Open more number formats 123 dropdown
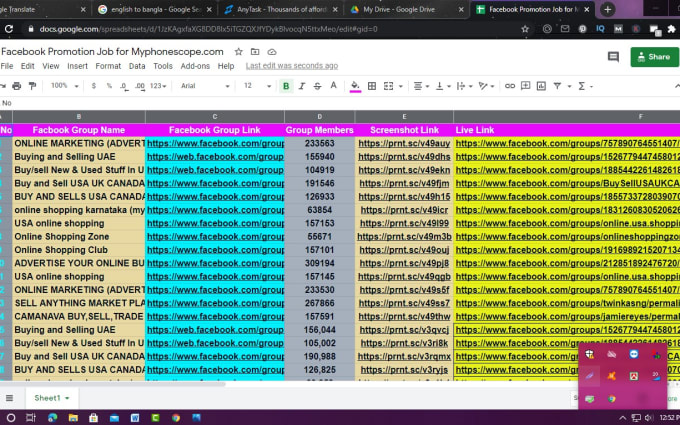Viewport: 680px width, 425px height. pyautogui.click(x=158, y=86)
